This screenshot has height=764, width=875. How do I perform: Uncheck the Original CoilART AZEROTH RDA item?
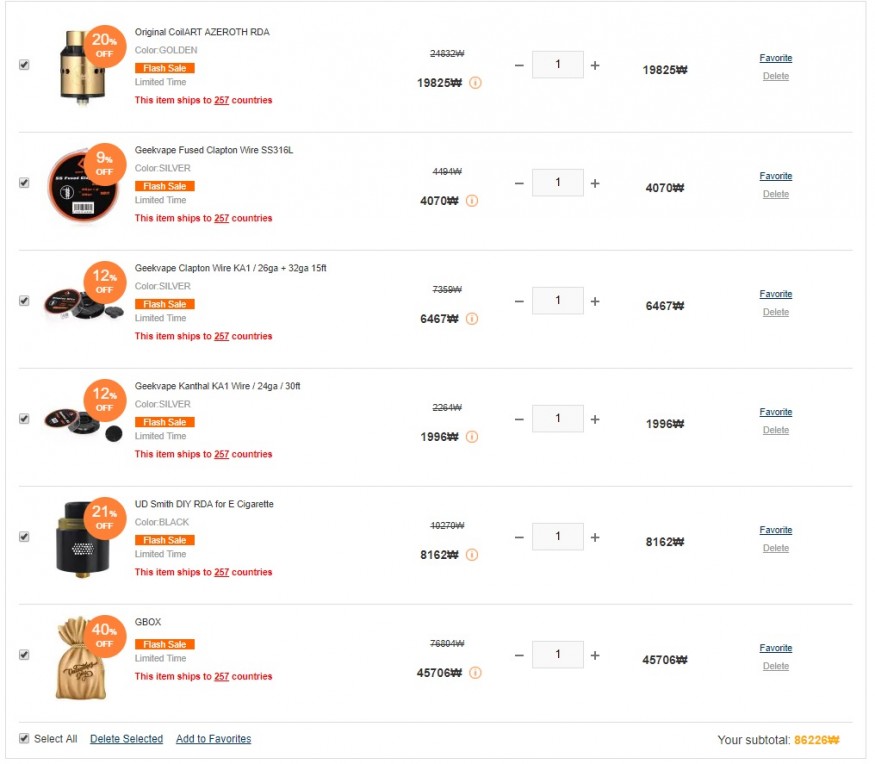[x=24, y=65]
